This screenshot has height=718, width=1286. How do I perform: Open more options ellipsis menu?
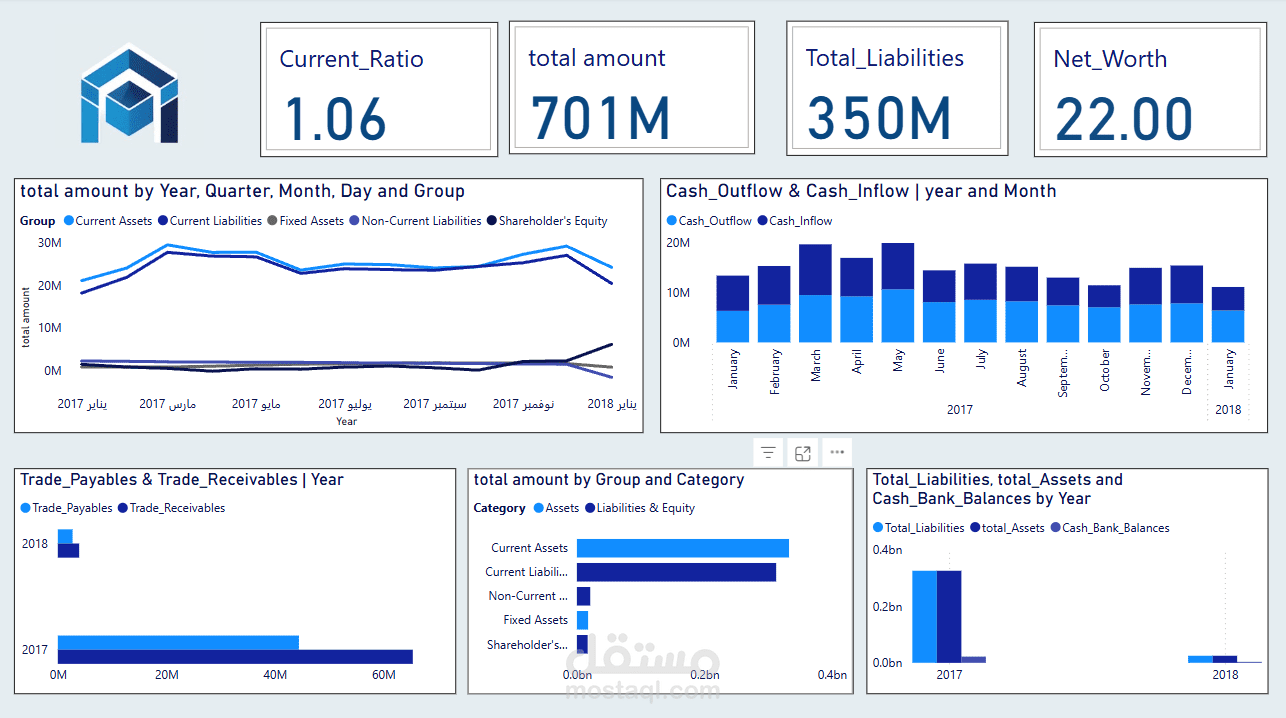click(837, 453)
